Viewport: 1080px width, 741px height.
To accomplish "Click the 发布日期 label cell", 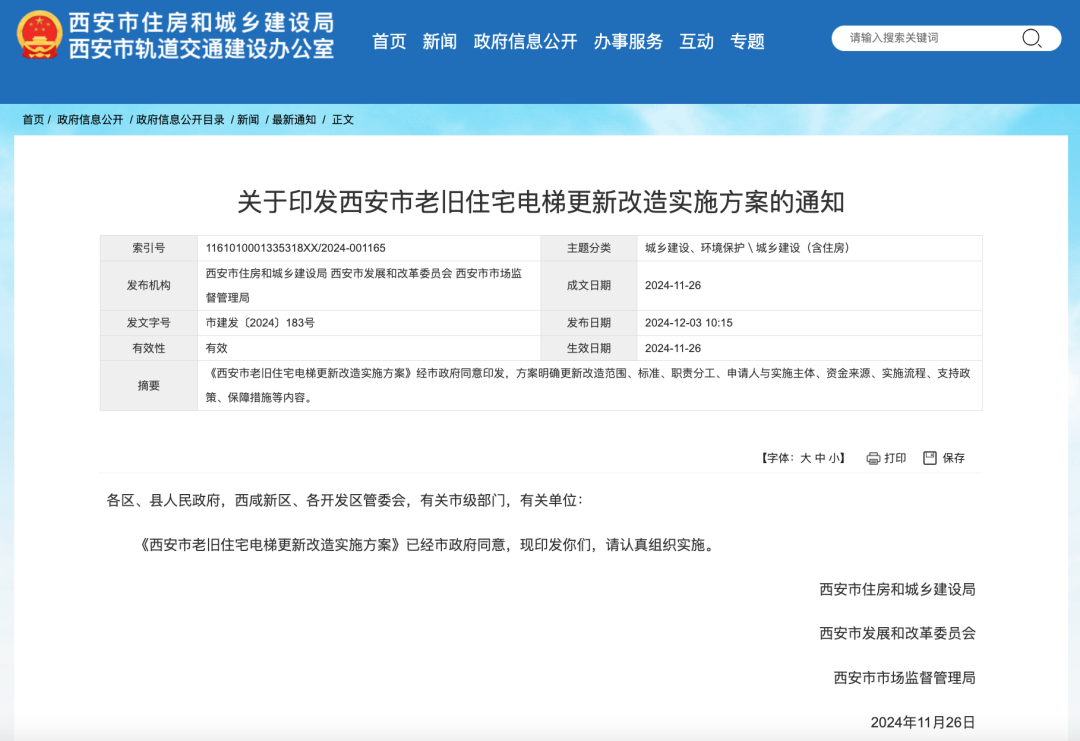I will [x=589, y=322].
